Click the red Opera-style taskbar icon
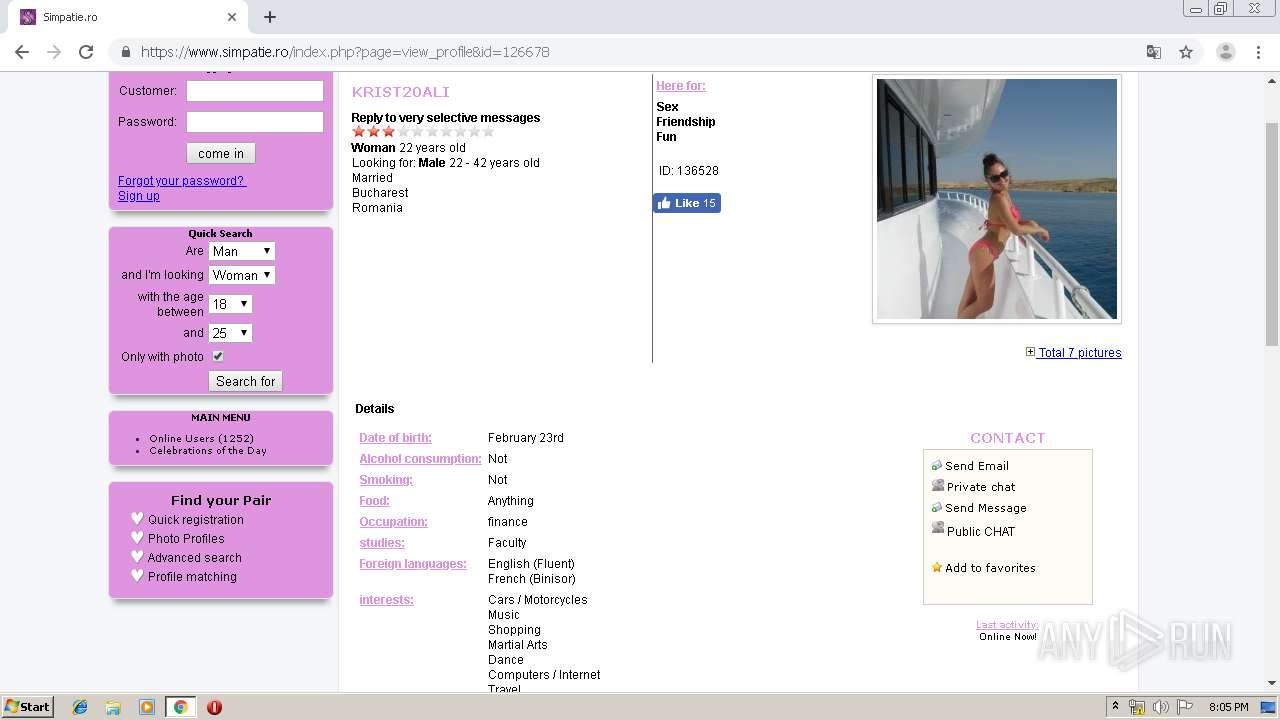The width and height of the screenshot is (1280, 720). click(214, 707)
